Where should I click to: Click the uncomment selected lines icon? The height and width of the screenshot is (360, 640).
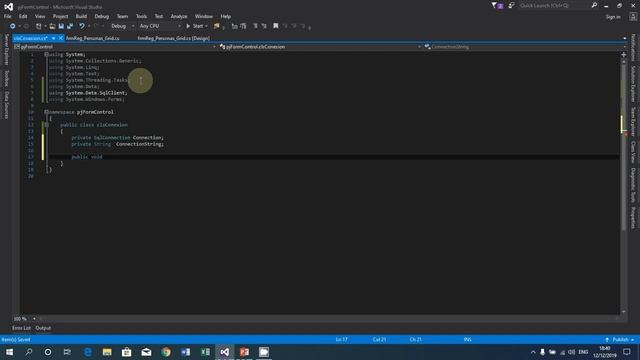(243, 26)
